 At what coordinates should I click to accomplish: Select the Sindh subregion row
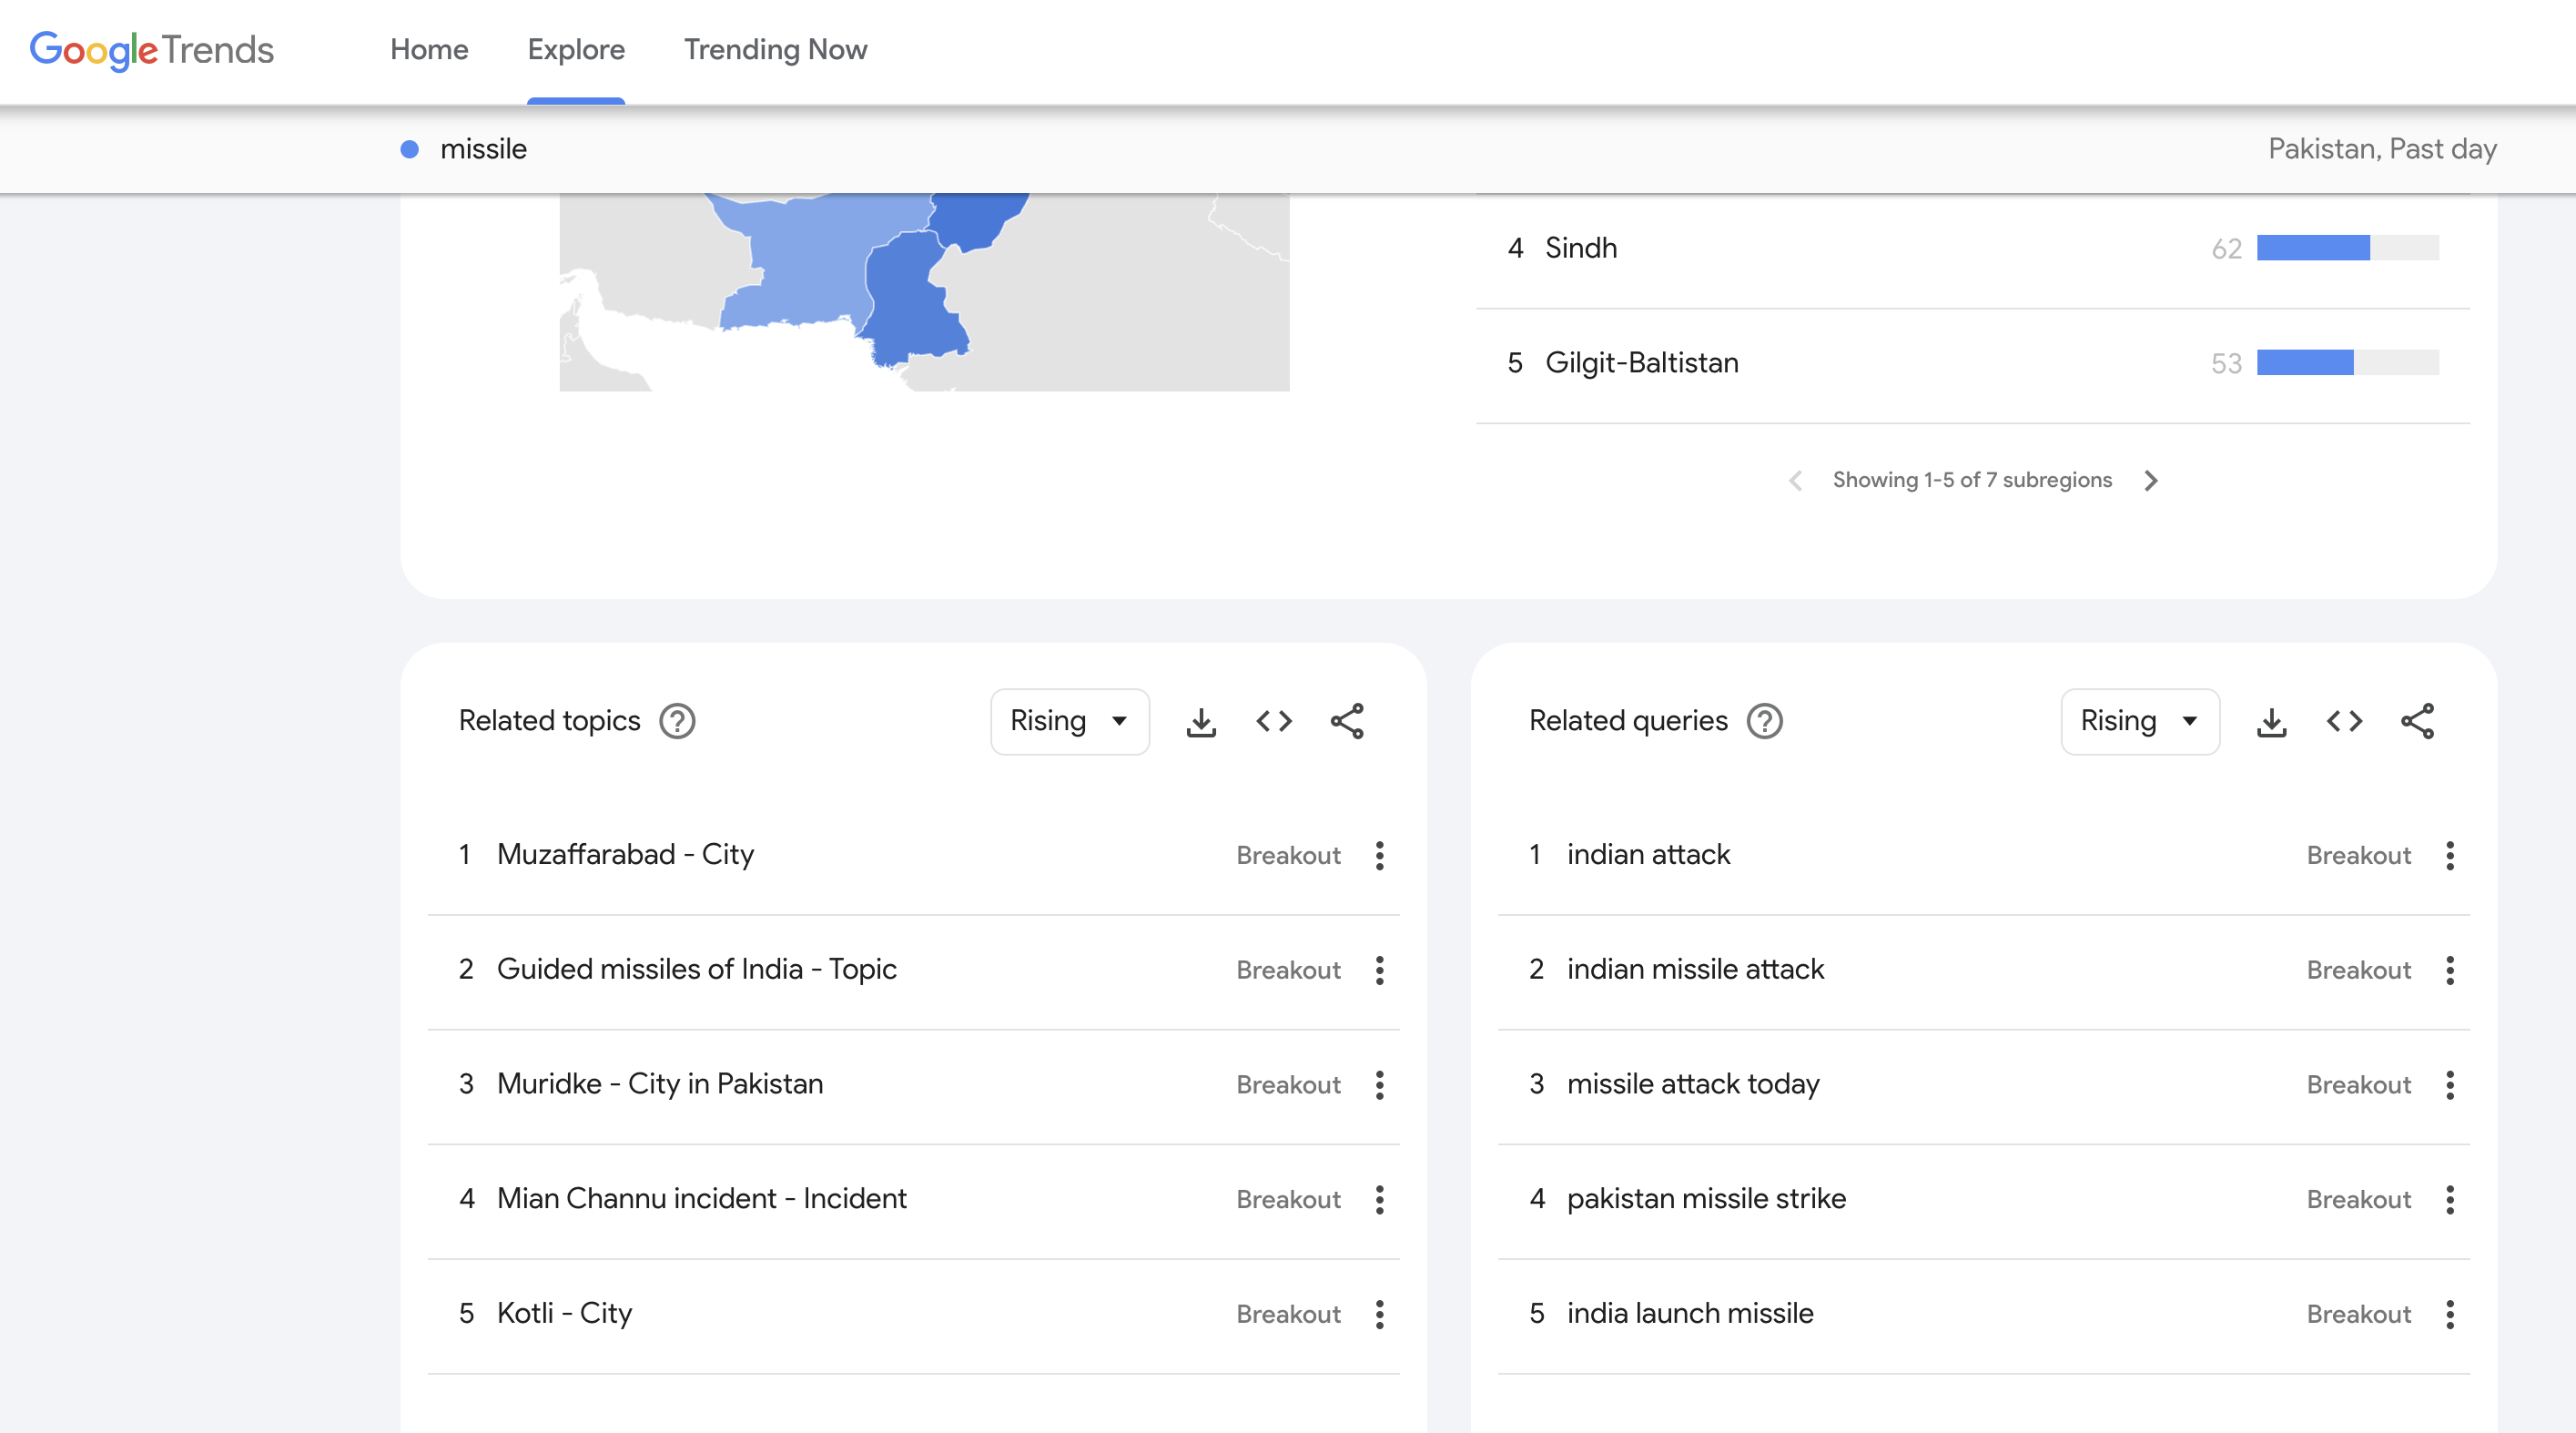click(x=1973, y=248)
